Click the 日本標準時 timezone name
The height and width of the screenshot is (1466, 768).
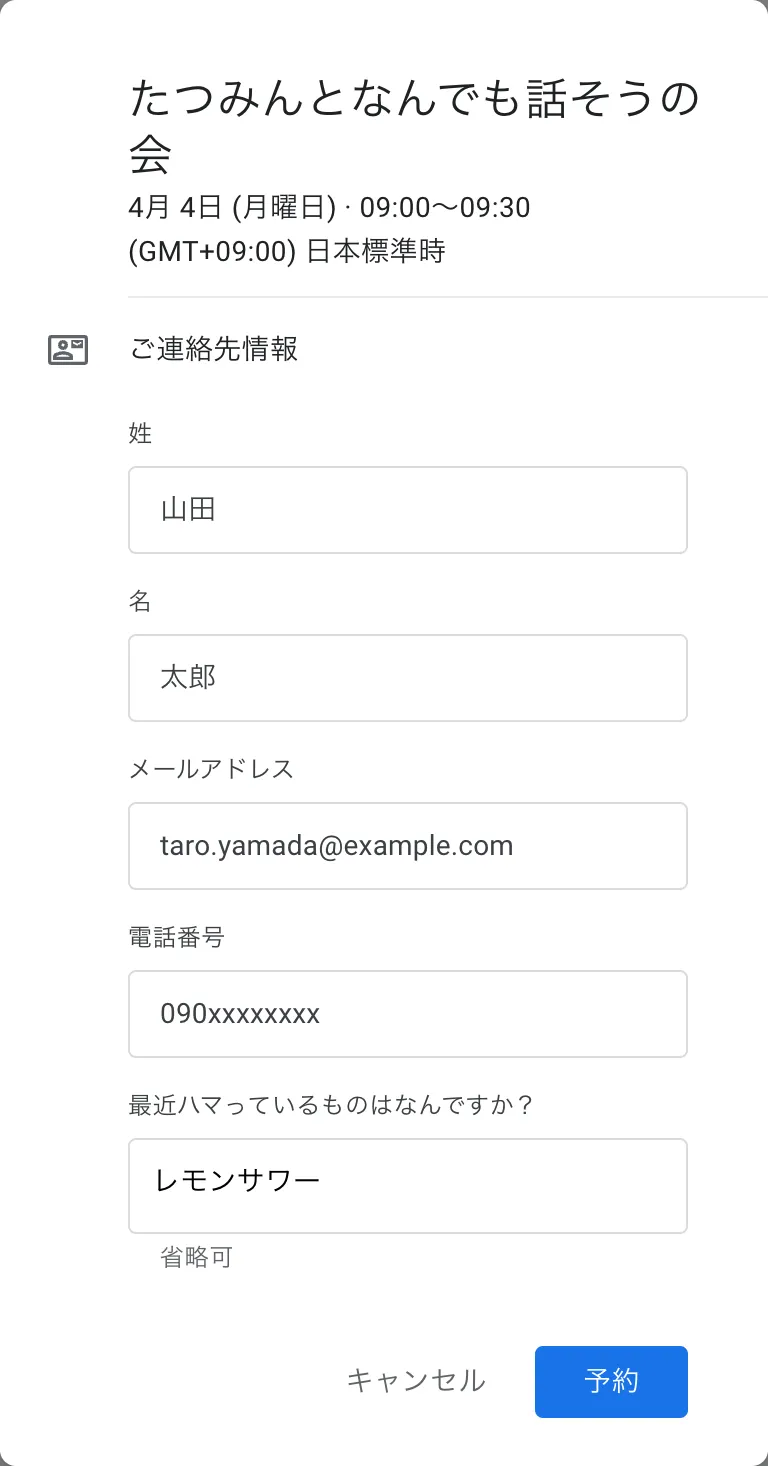[375, 251]
